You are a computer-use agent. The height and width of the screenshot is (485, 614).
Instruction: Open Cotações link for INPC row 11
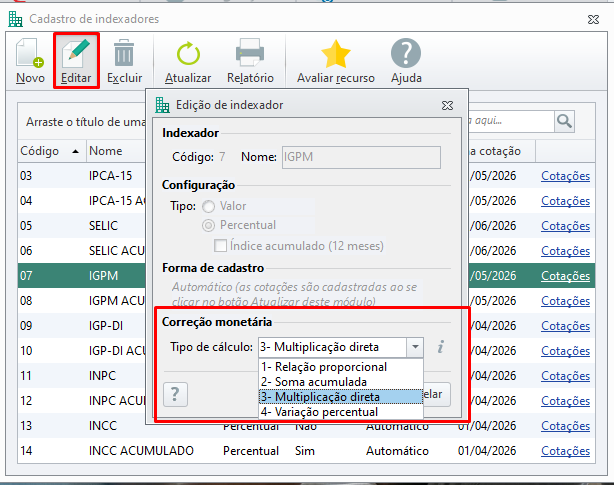pyautogui.click(x=565, y=376)
